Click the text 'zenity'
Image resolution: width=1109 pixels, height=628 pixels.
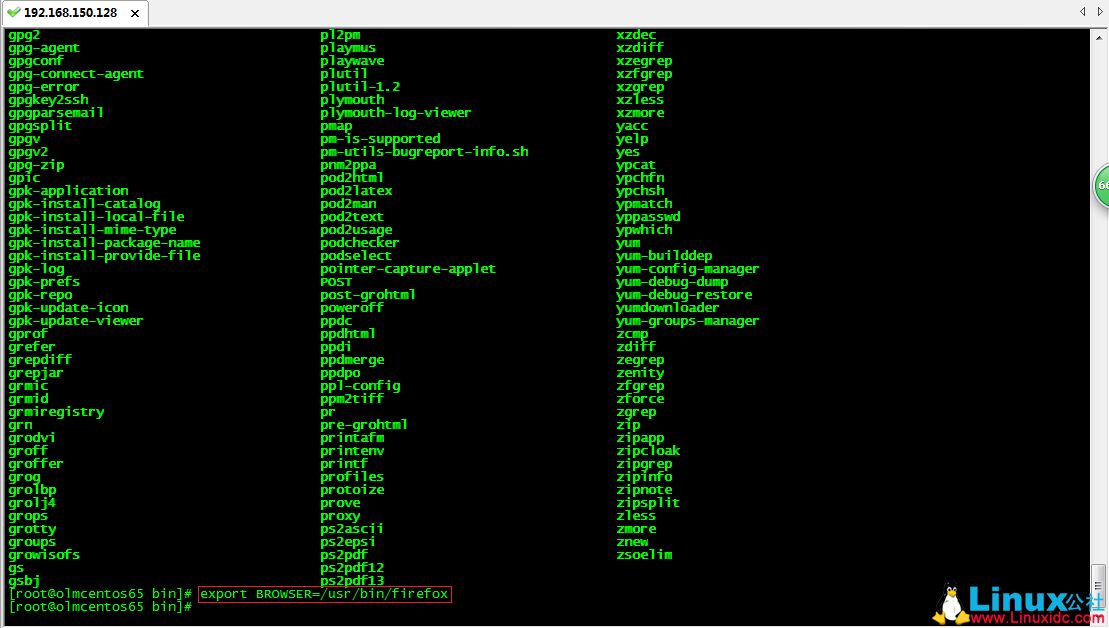click(640, 373)
